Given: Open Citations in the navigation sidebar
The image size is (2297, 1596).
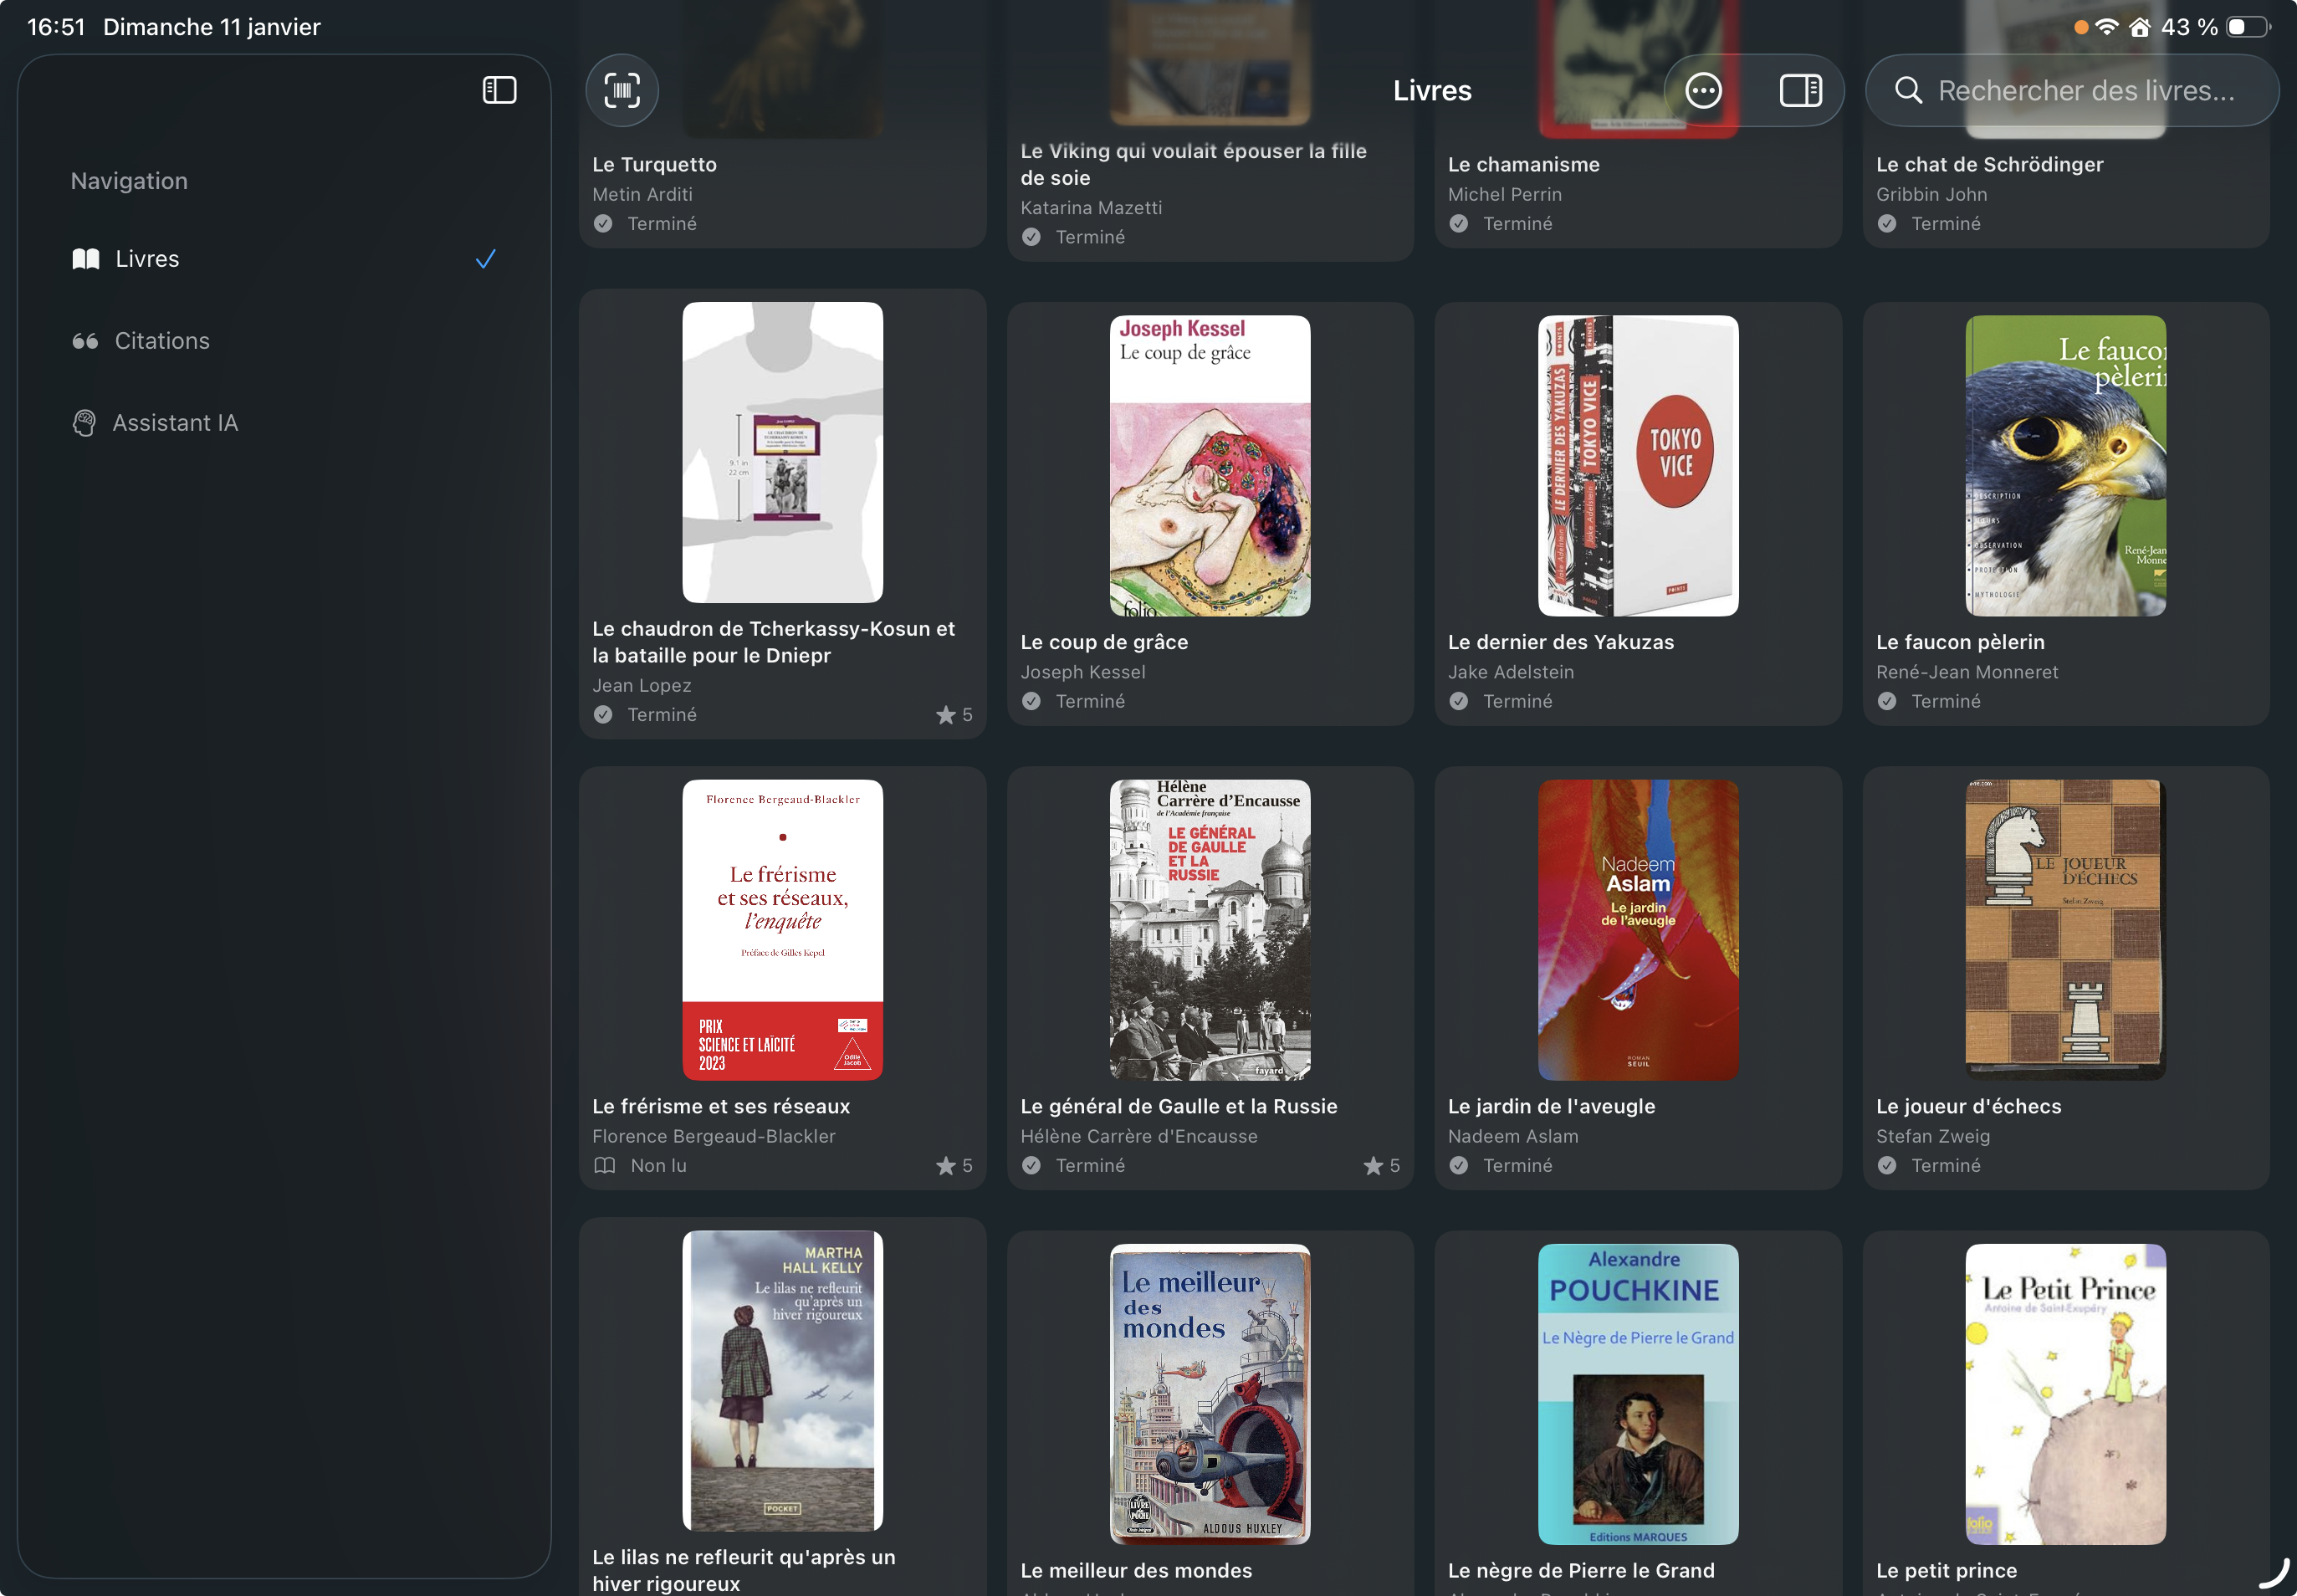Looking at the screenshot, I should [162, 341].
